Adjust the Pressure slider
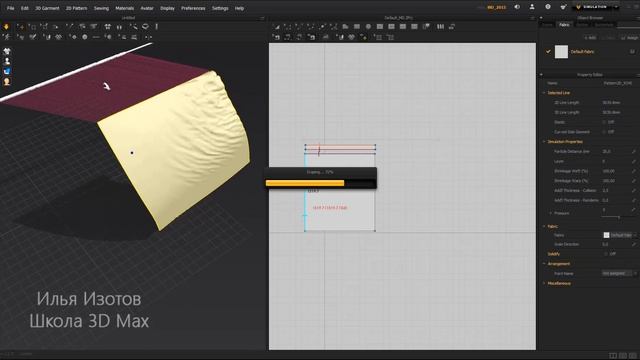This screenshot has height=360, width=640. click(x=619, y=217)
